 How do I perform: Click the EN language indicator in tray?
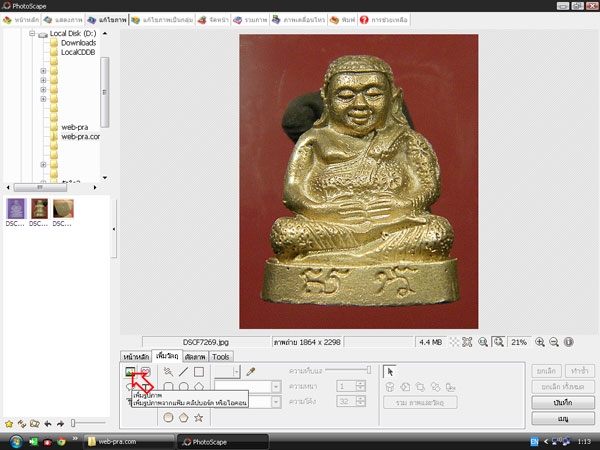[x=534, y=442]
